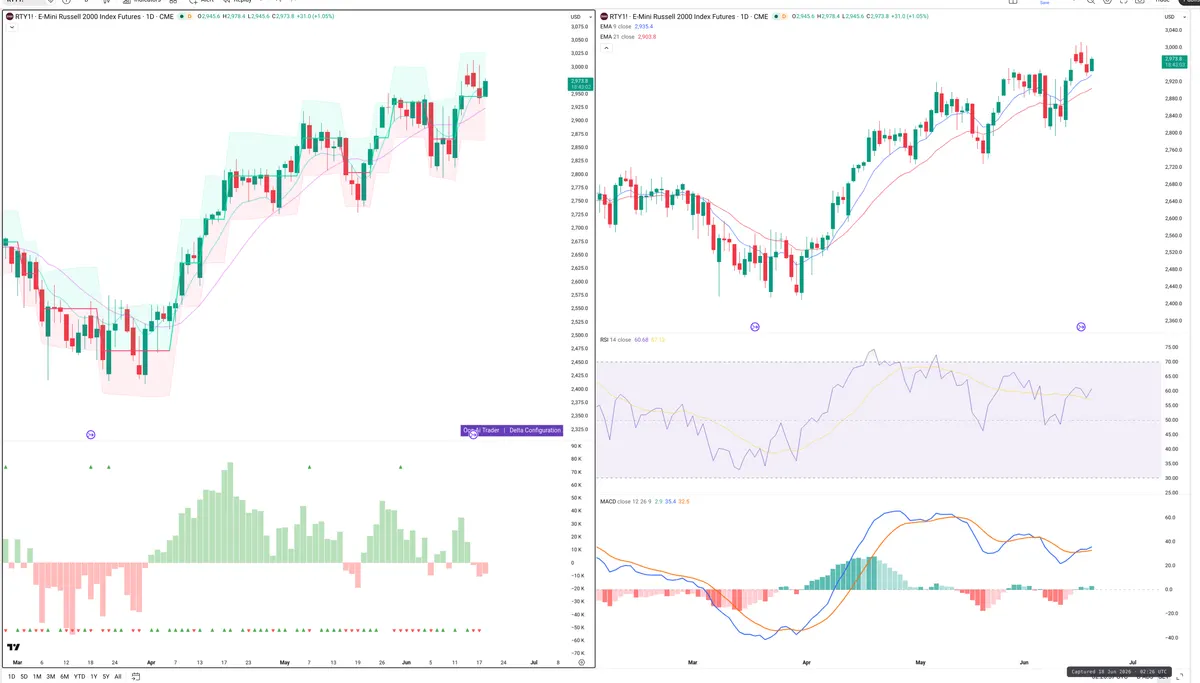Collapse the right chart indicator legend chevron
1200x683 pixels.
pos(606,48)
